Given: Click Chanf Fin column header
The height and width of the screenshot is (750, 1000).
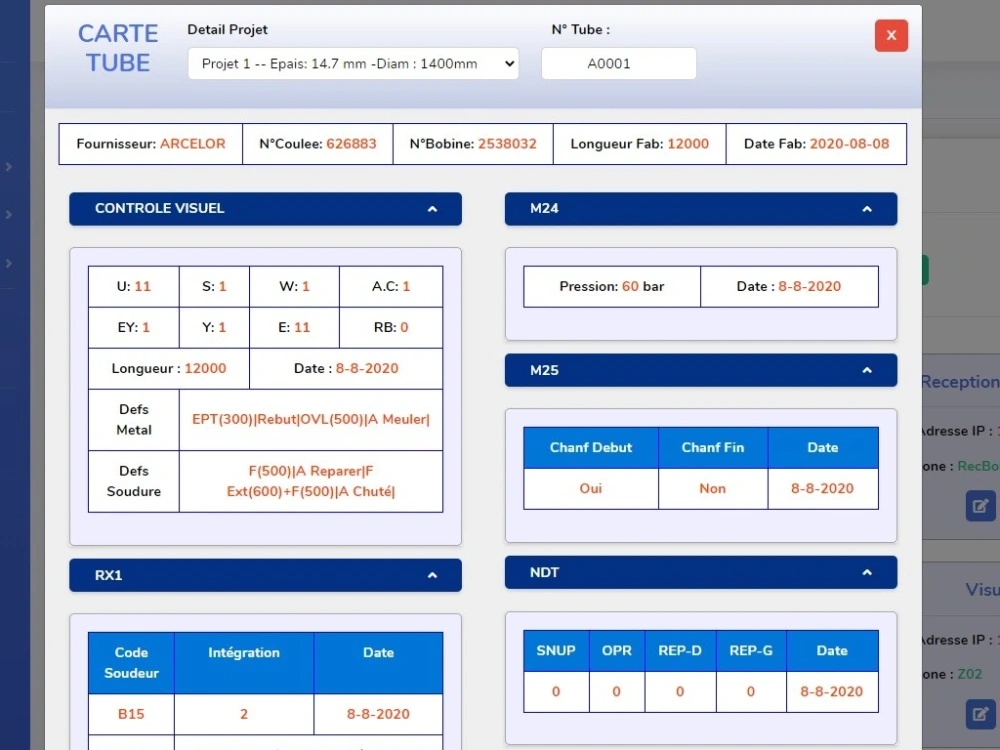Looking at the screenshot, I should [x=713, y=448].
